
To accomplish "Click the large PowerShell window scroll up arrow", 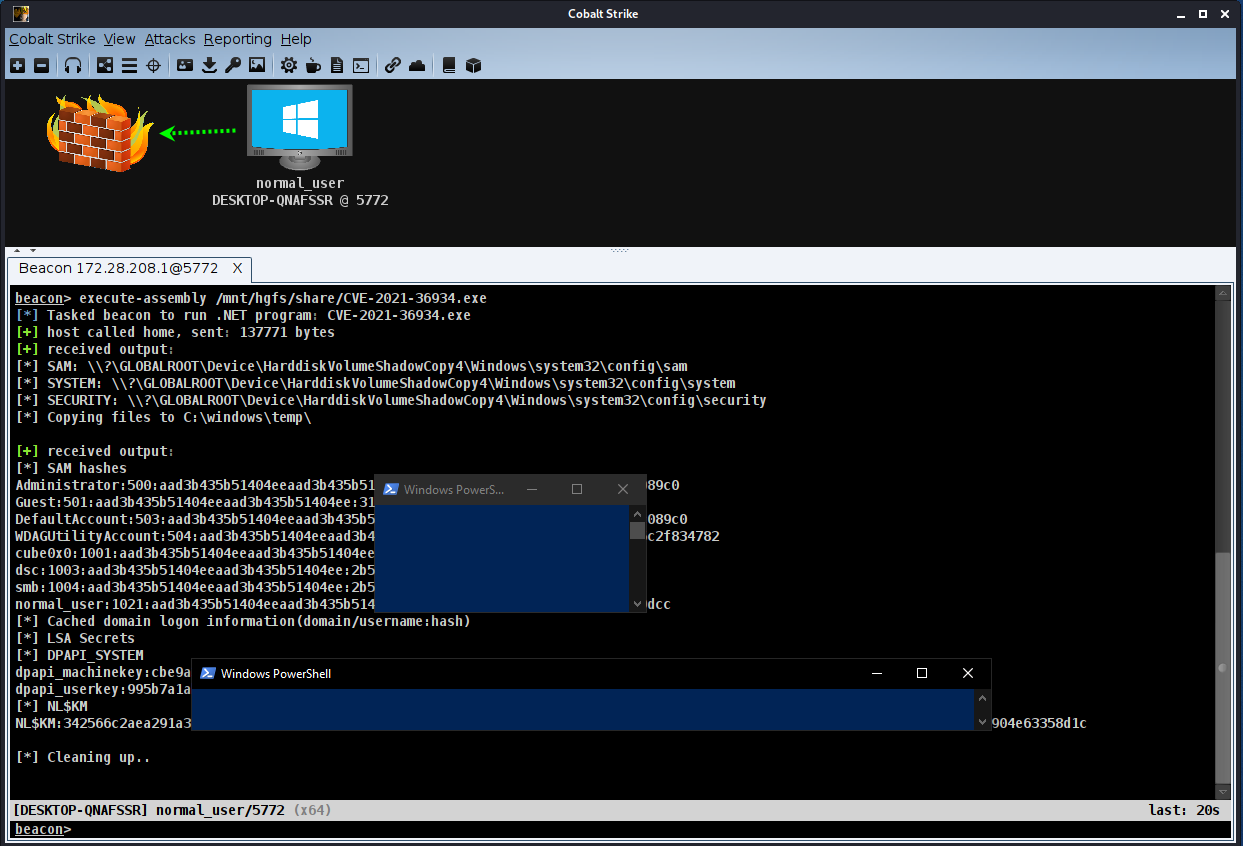I will 982,699.
